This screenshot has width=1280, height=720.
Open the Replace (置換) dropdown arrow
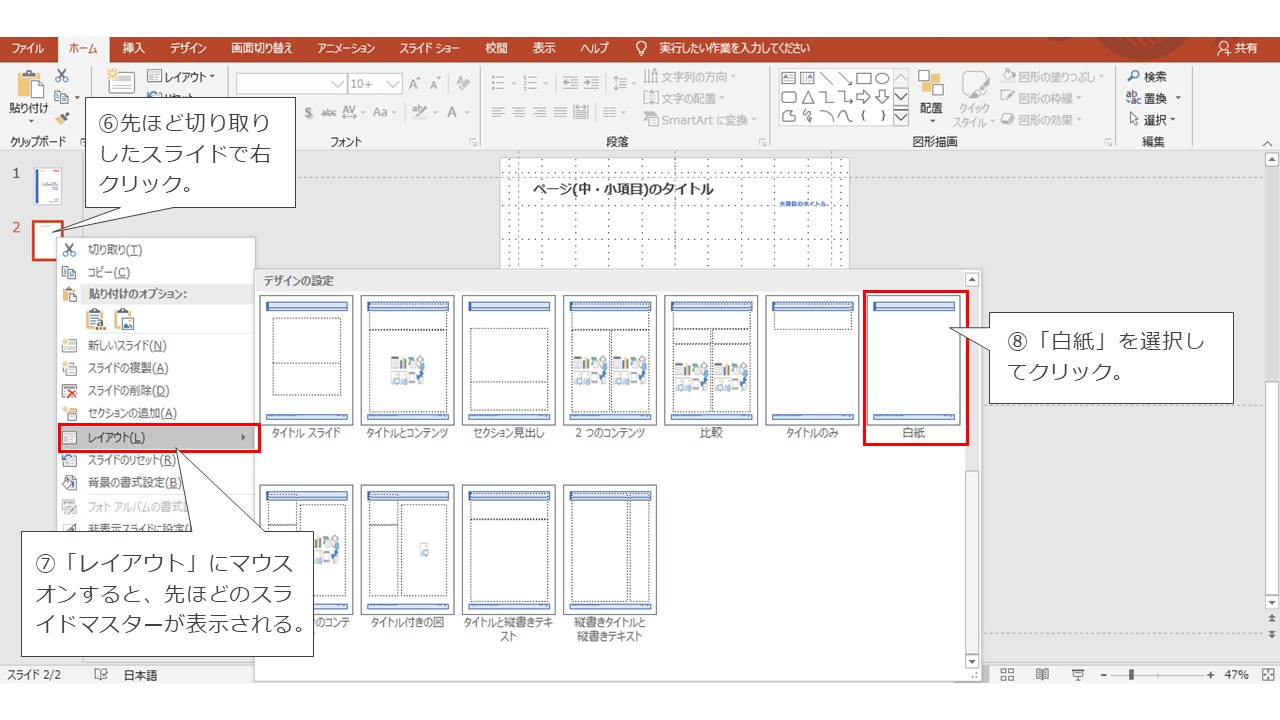click(1178, 98)
